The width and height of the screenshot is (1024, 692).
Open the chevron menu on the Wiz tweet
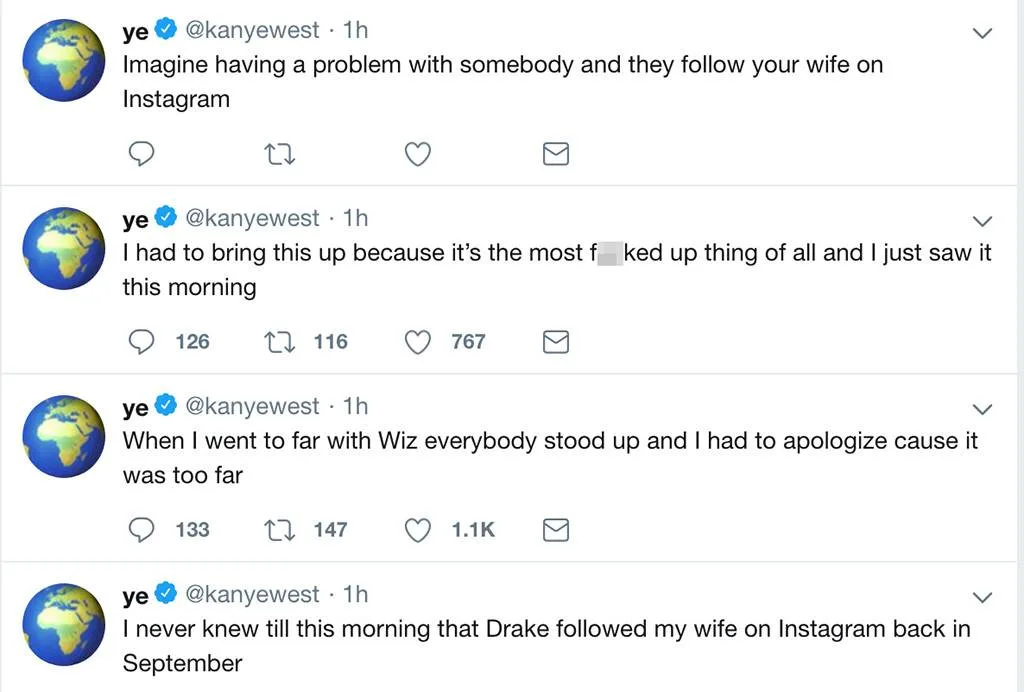[982, 409]
